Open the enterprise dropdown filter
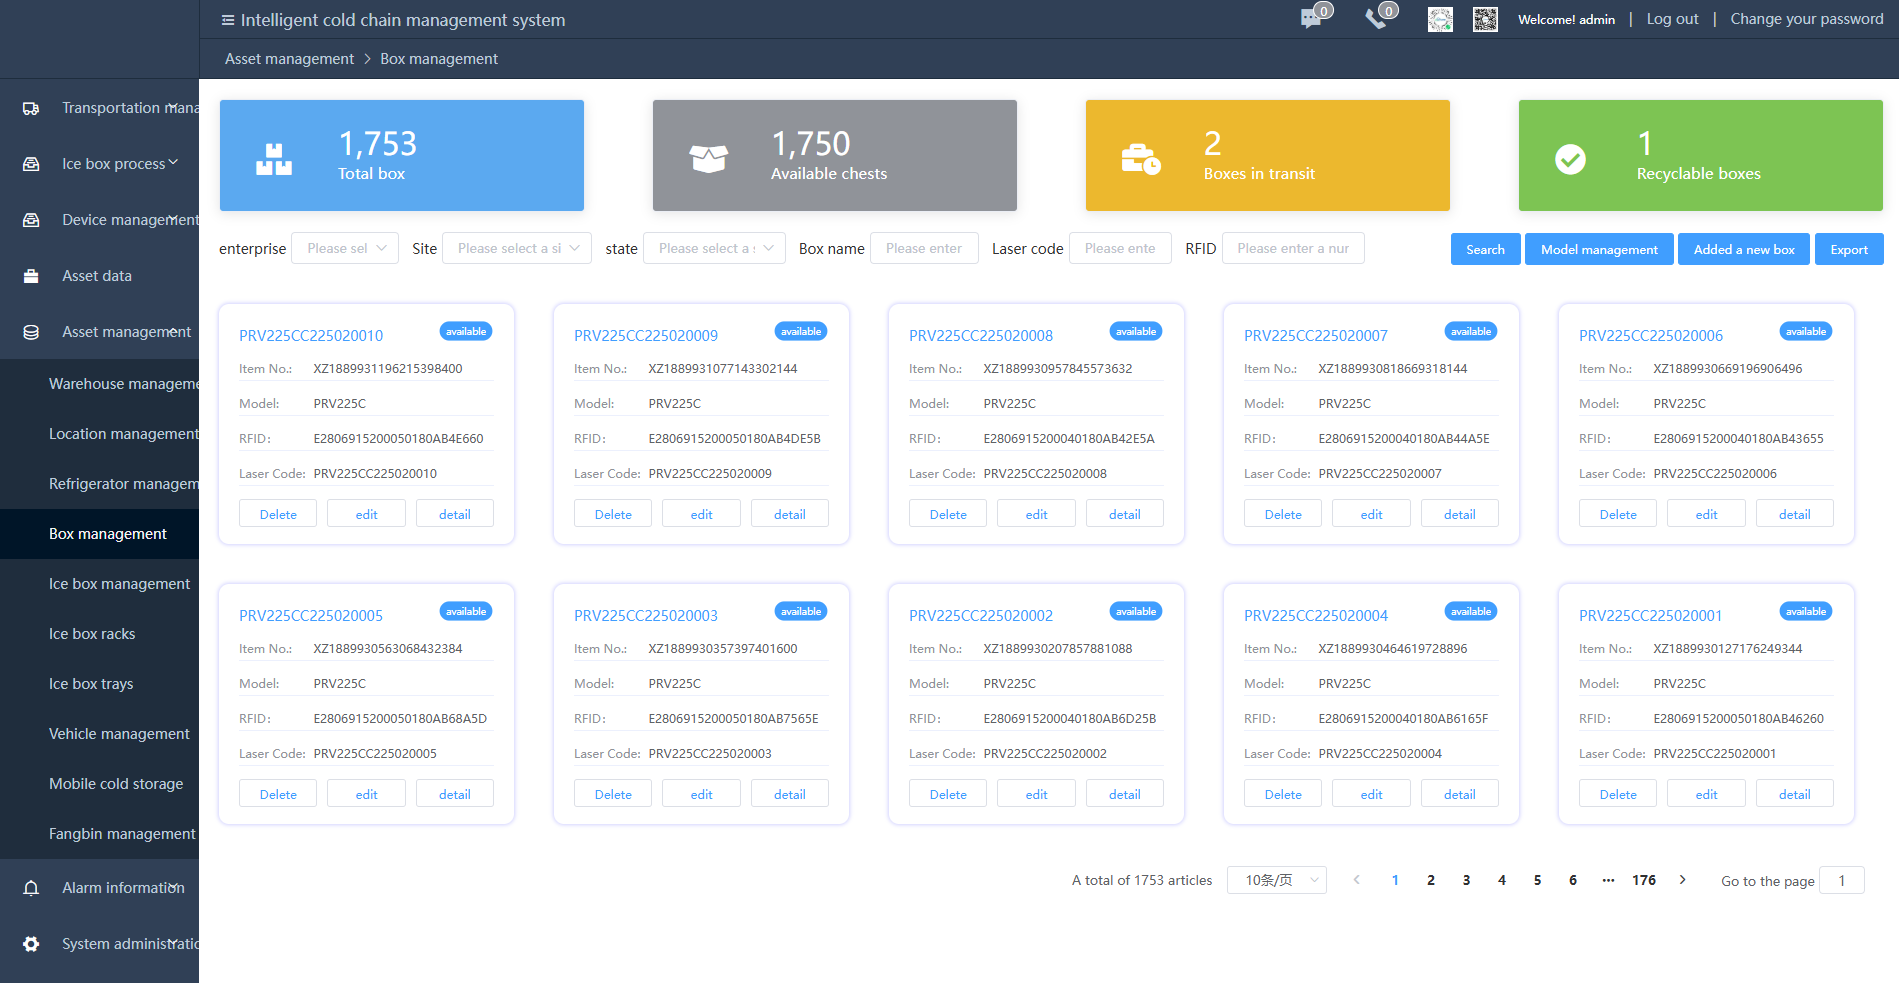The image size is (1899, 983). [x=345, y=248]
